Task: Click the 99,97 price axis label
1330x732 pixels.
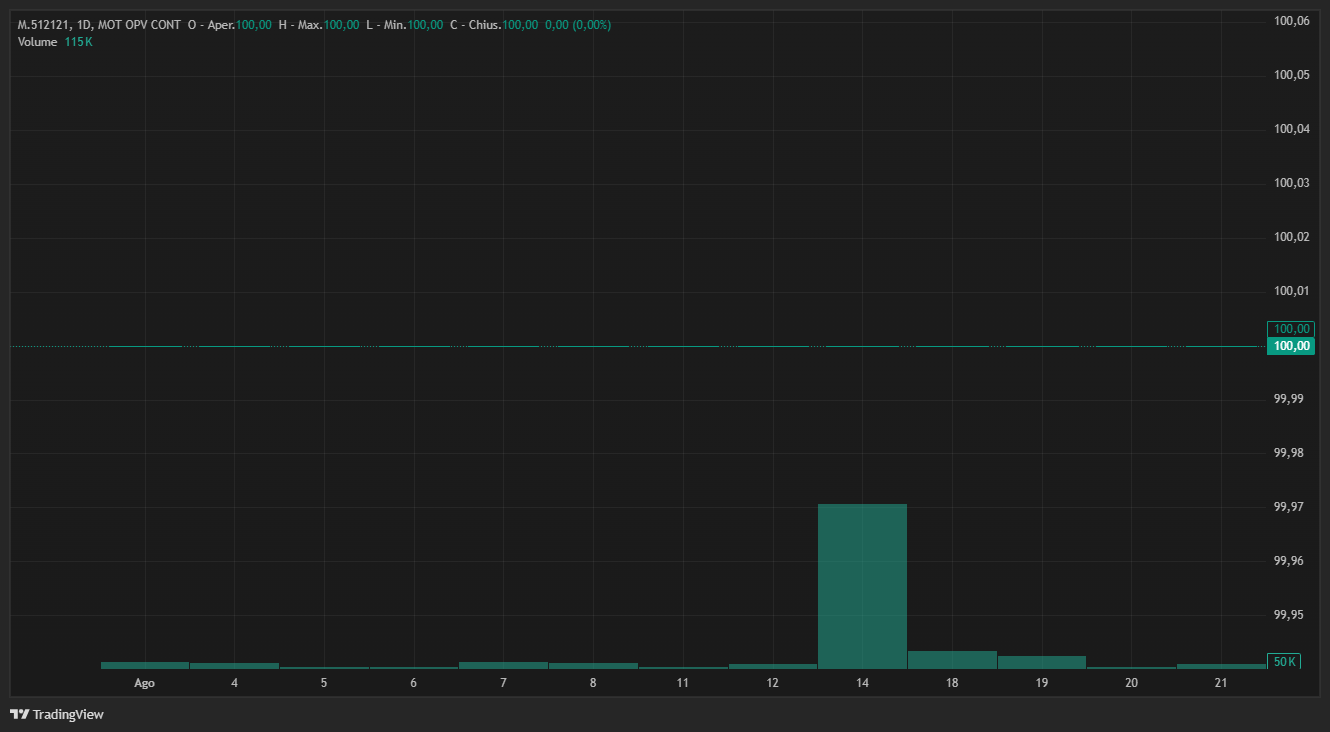Action: coord(1287,507)
